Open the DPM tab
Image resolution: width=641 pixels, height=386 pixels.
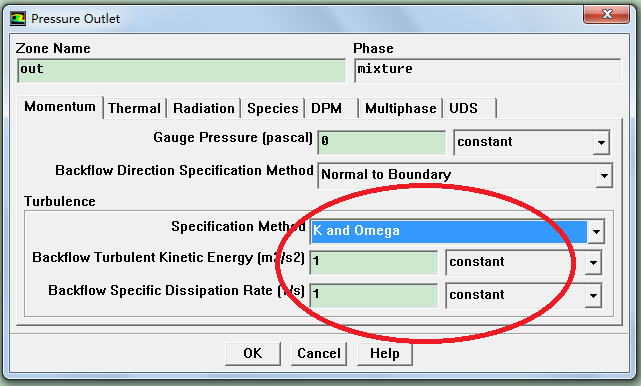point(331,108)
